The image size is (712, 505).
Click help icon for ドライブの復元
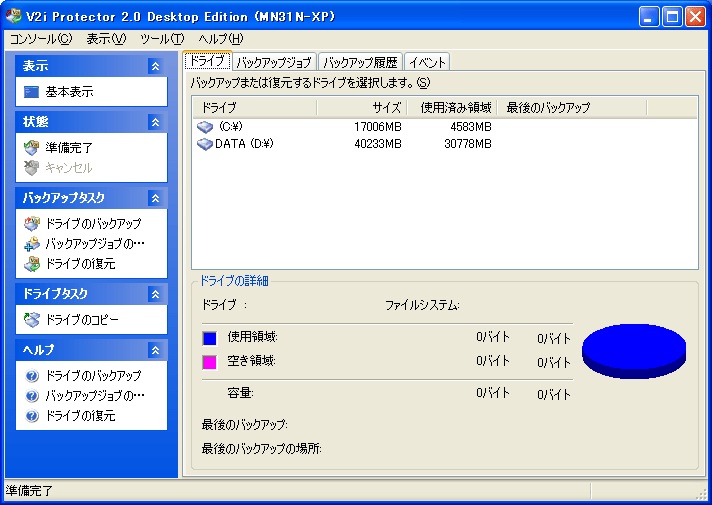32,416
